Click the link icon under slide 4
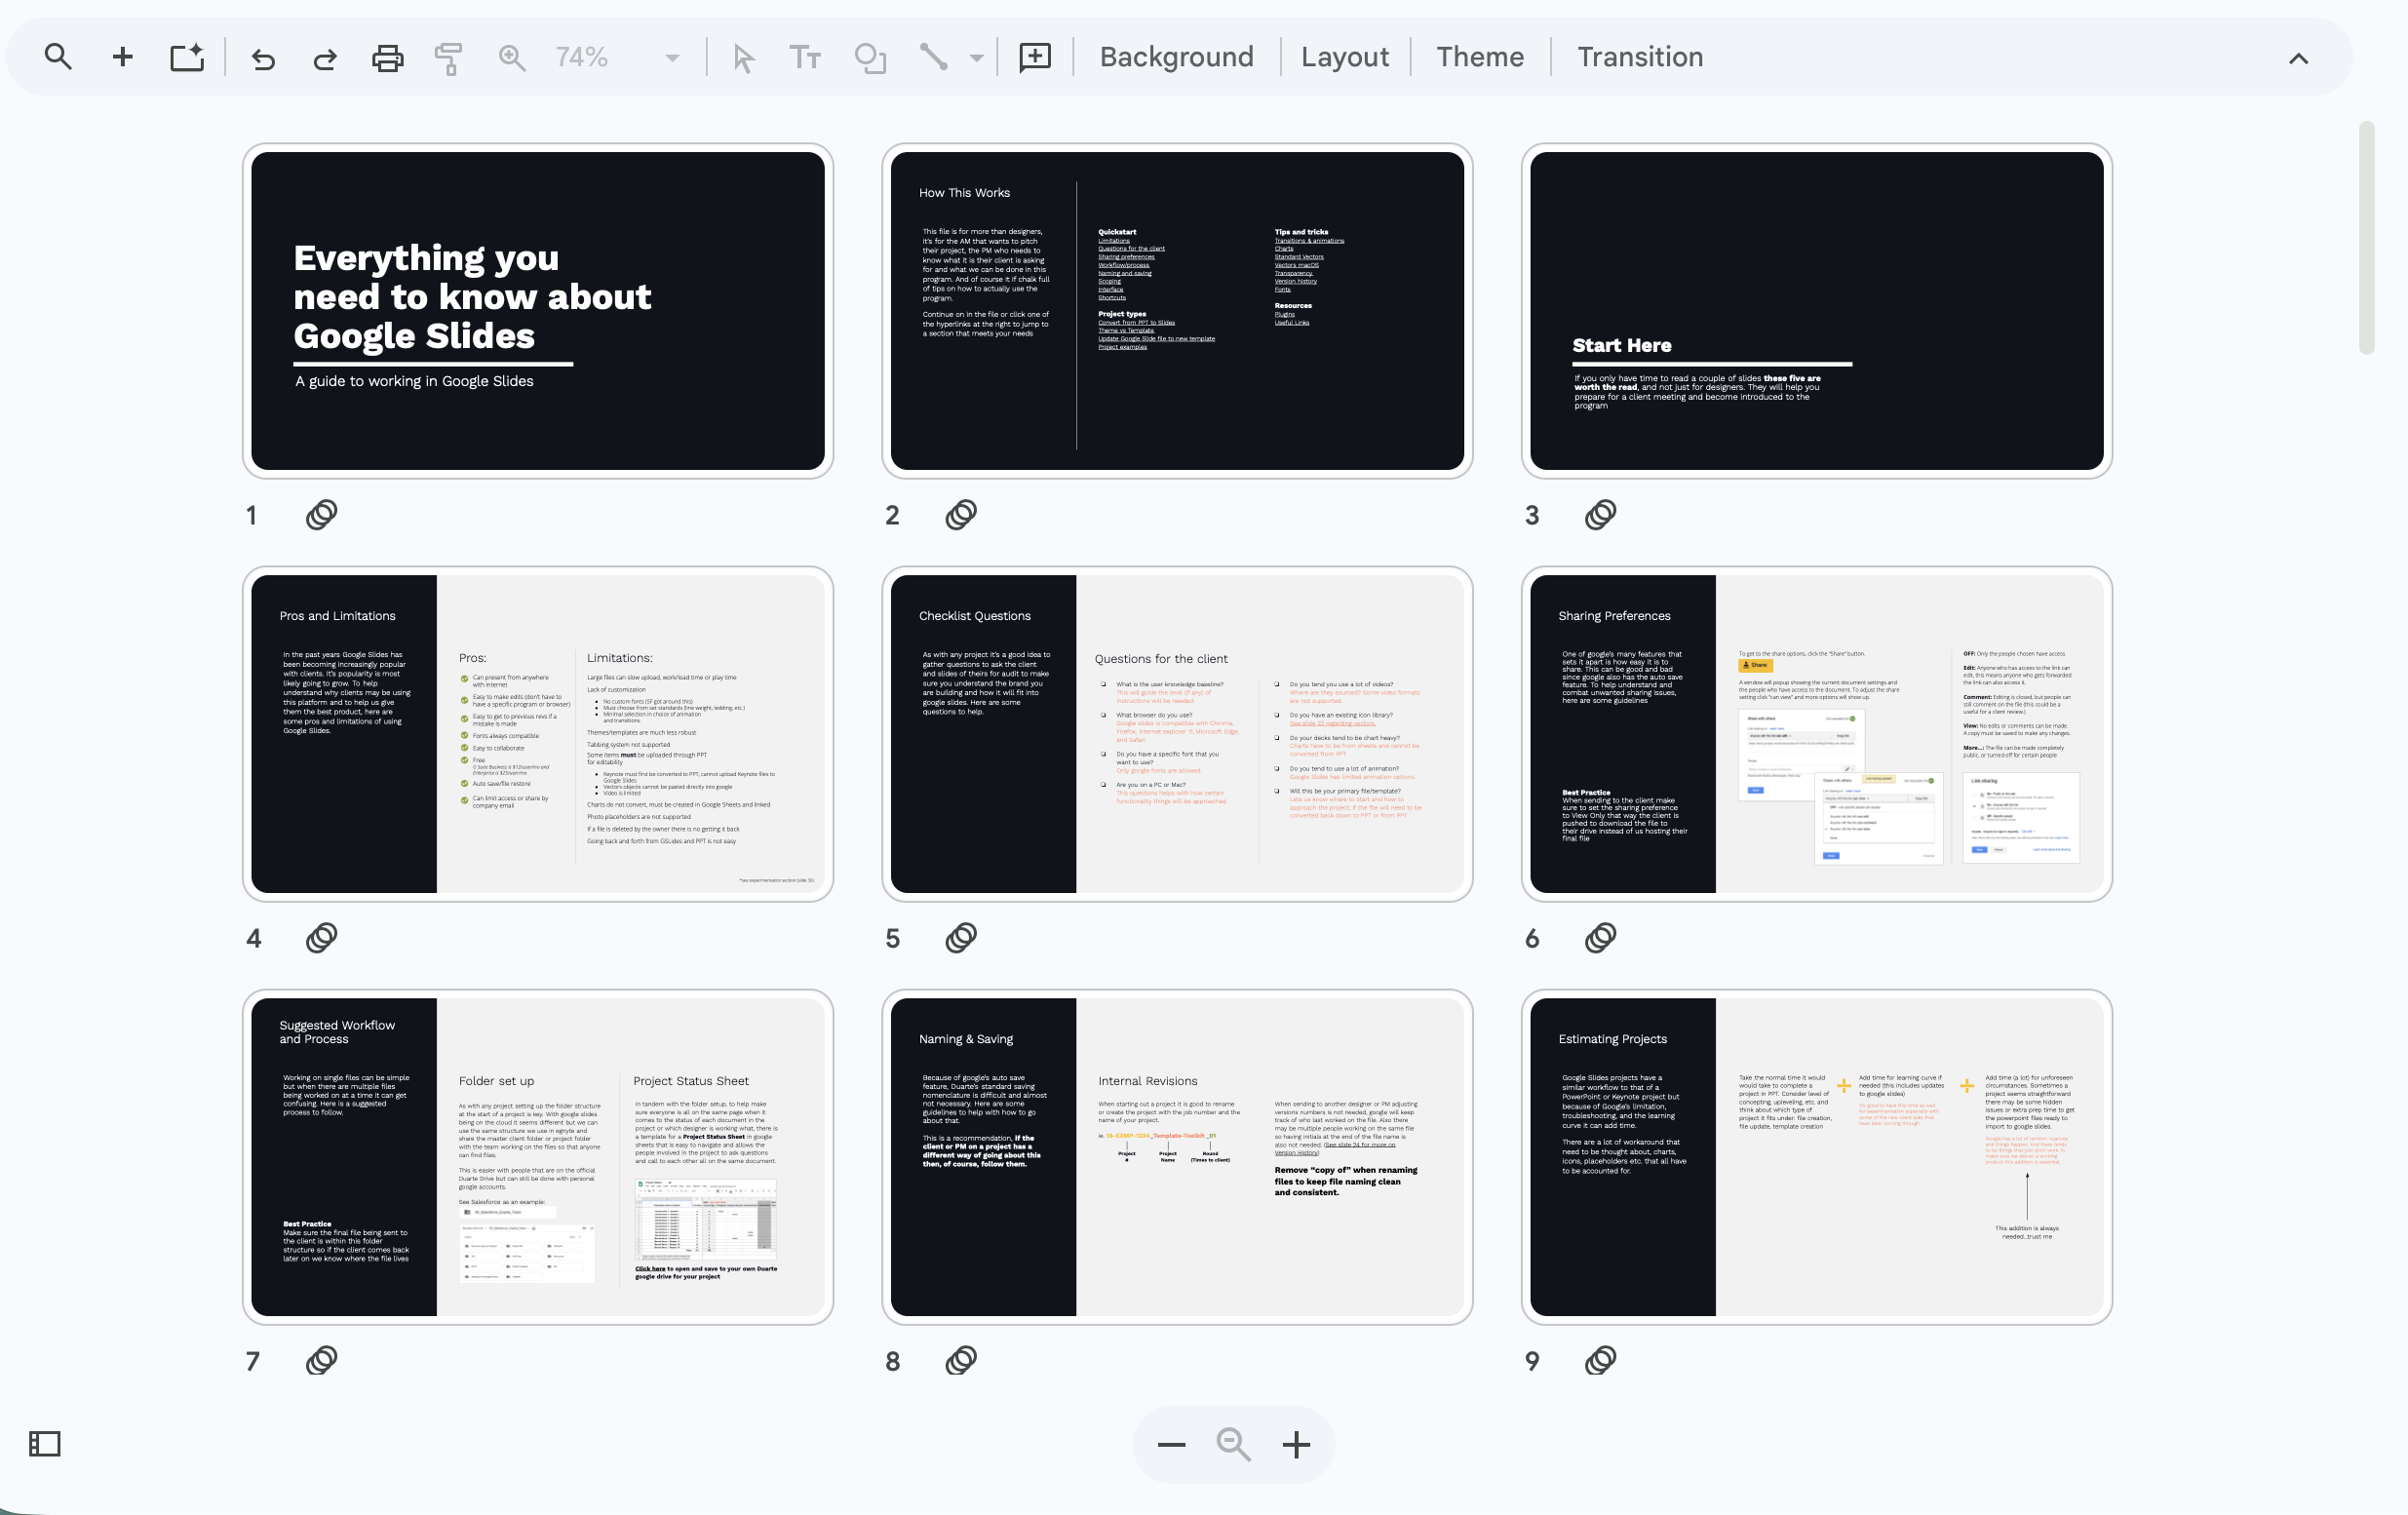 pos(322,938)
